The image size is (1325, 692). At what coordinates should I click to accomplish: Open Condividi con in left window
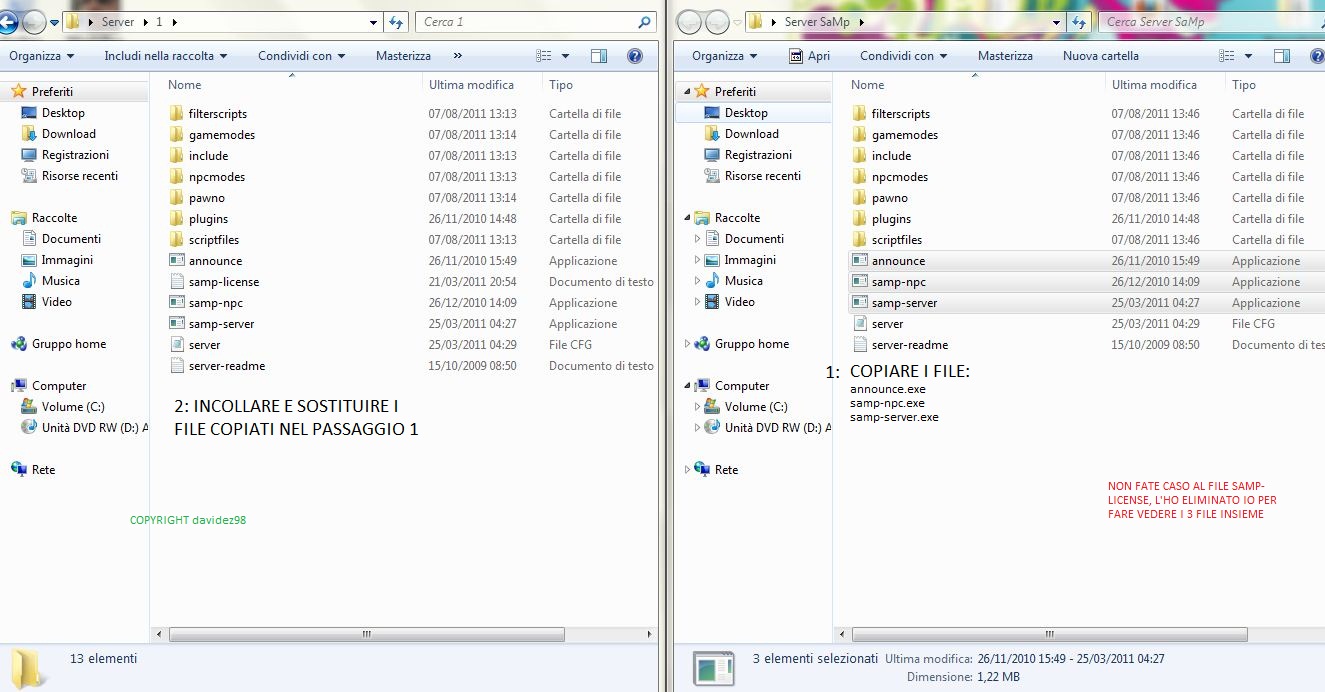[301, 56]
